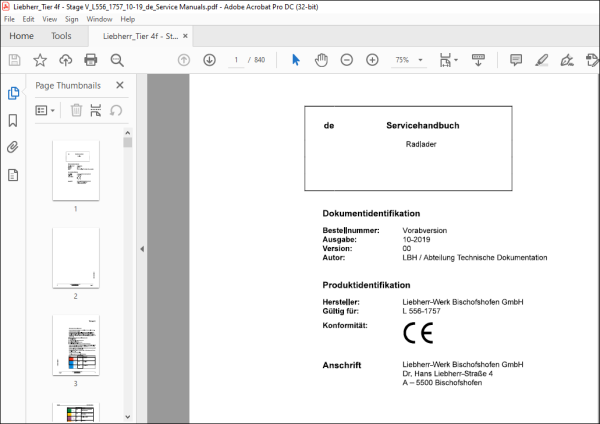The width and height of the screenshot is (600, 424).
Task: Select the Liebherr_Tier 4f document tab
Action: [140, 36]
